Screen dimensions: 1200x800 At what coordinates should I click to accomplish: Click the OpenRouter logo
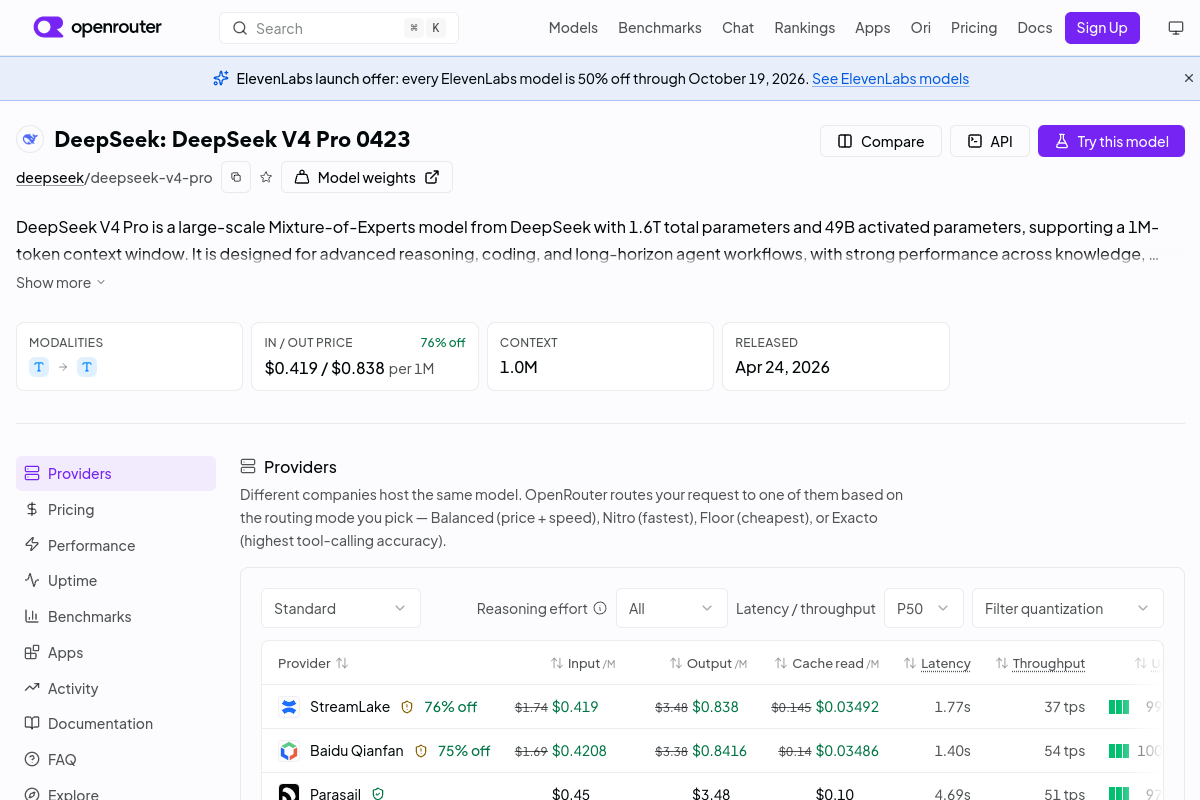98,28
